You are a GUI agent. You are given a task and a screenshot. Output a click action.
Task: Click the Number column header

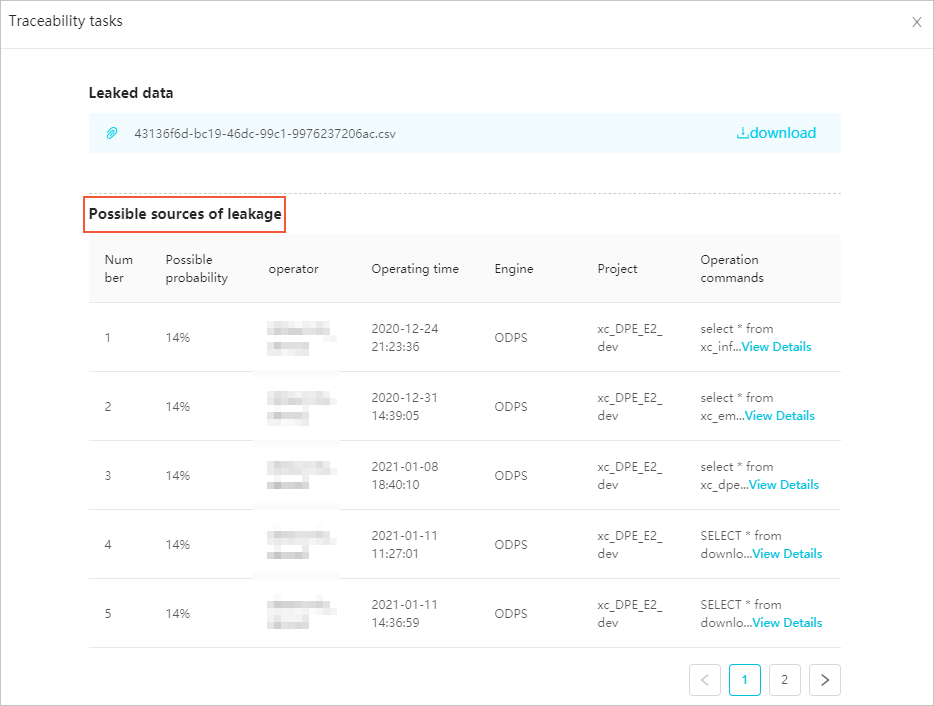click(119, 269)
